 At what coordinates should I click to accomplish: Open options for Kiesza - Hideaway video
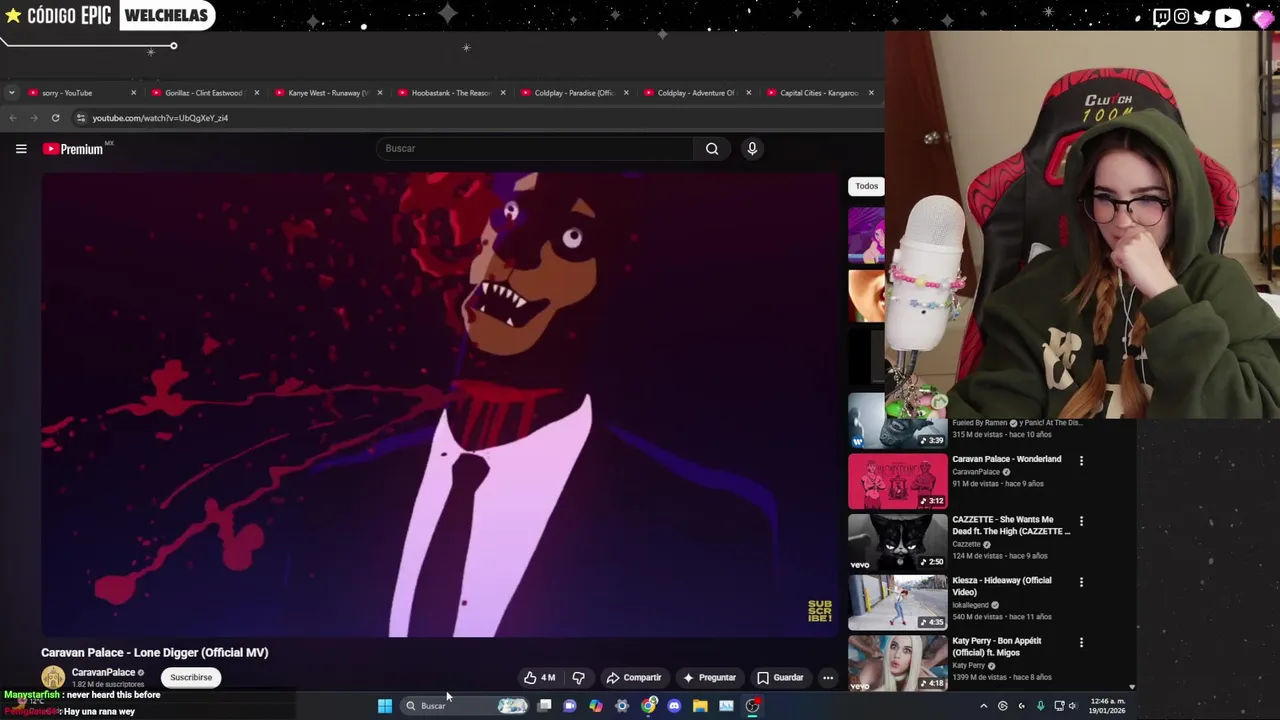(1081, 582)
